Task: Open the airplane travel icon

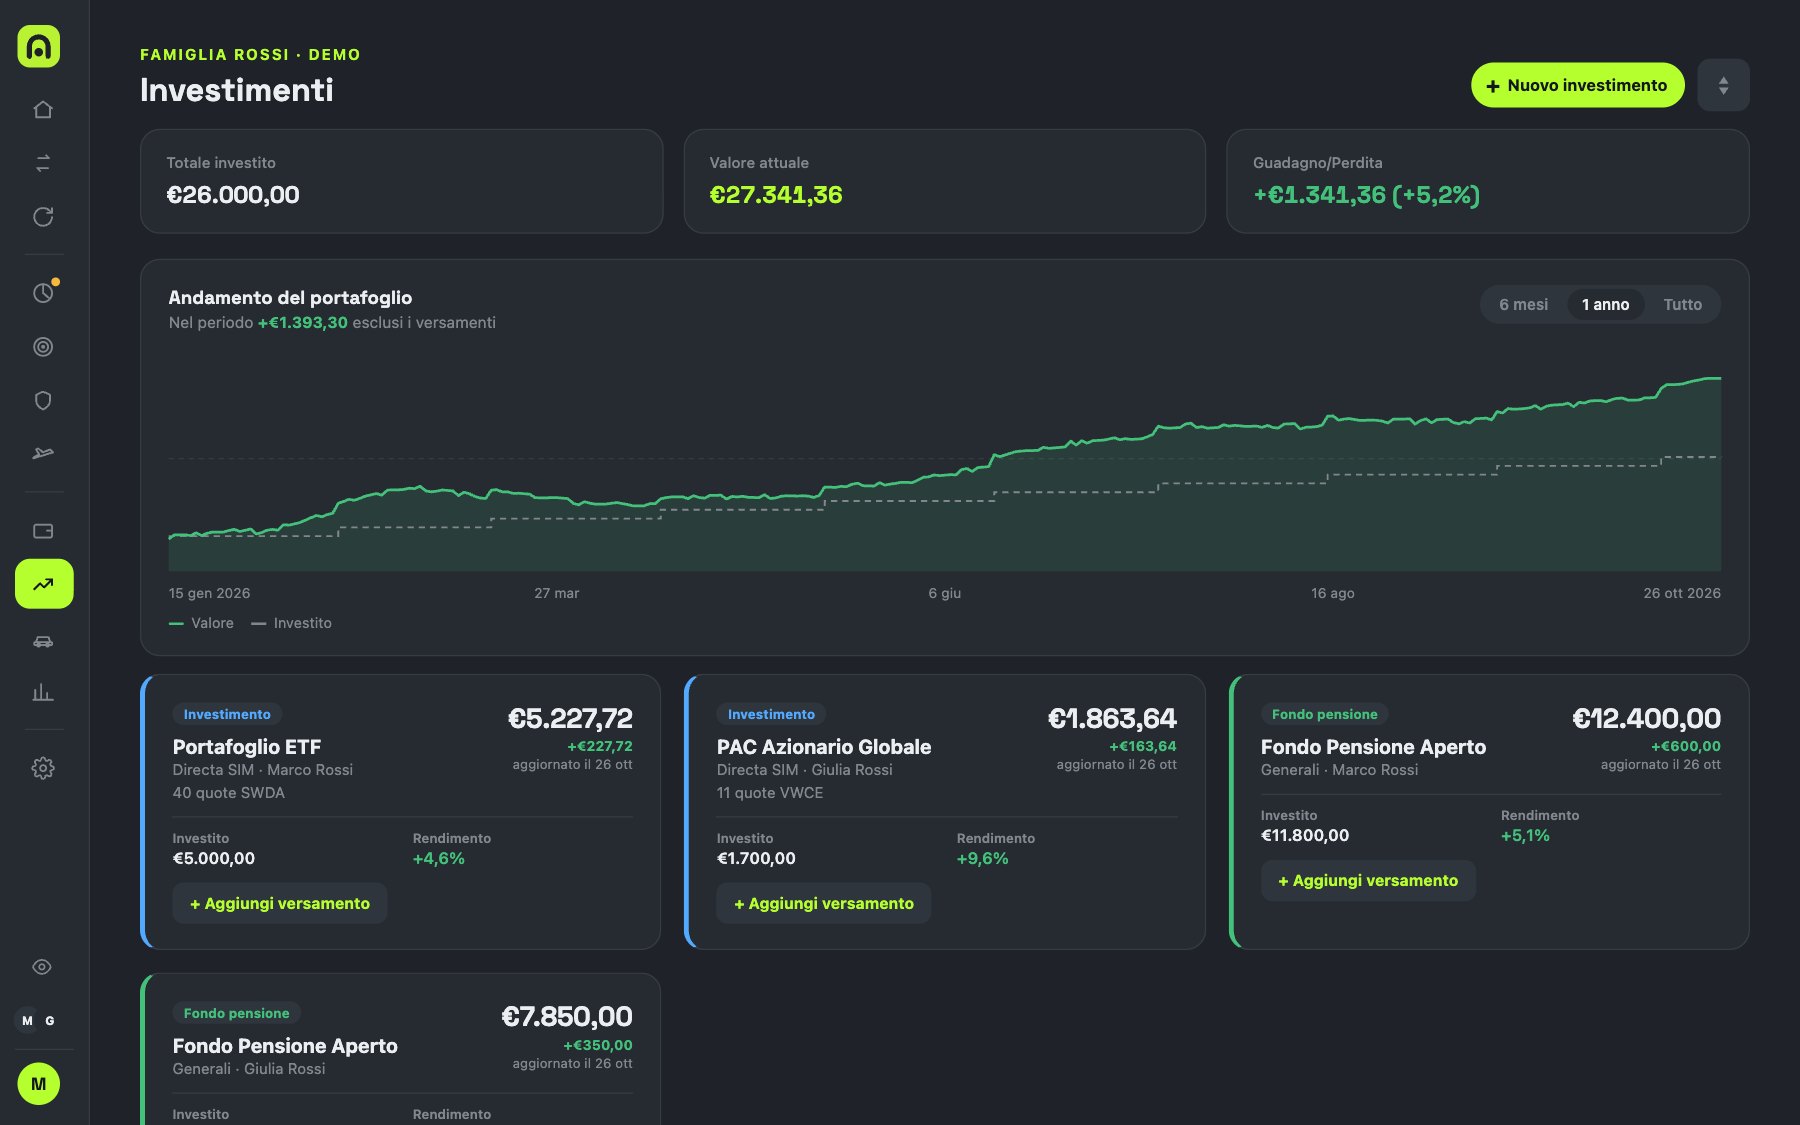Action: [43, 454]
